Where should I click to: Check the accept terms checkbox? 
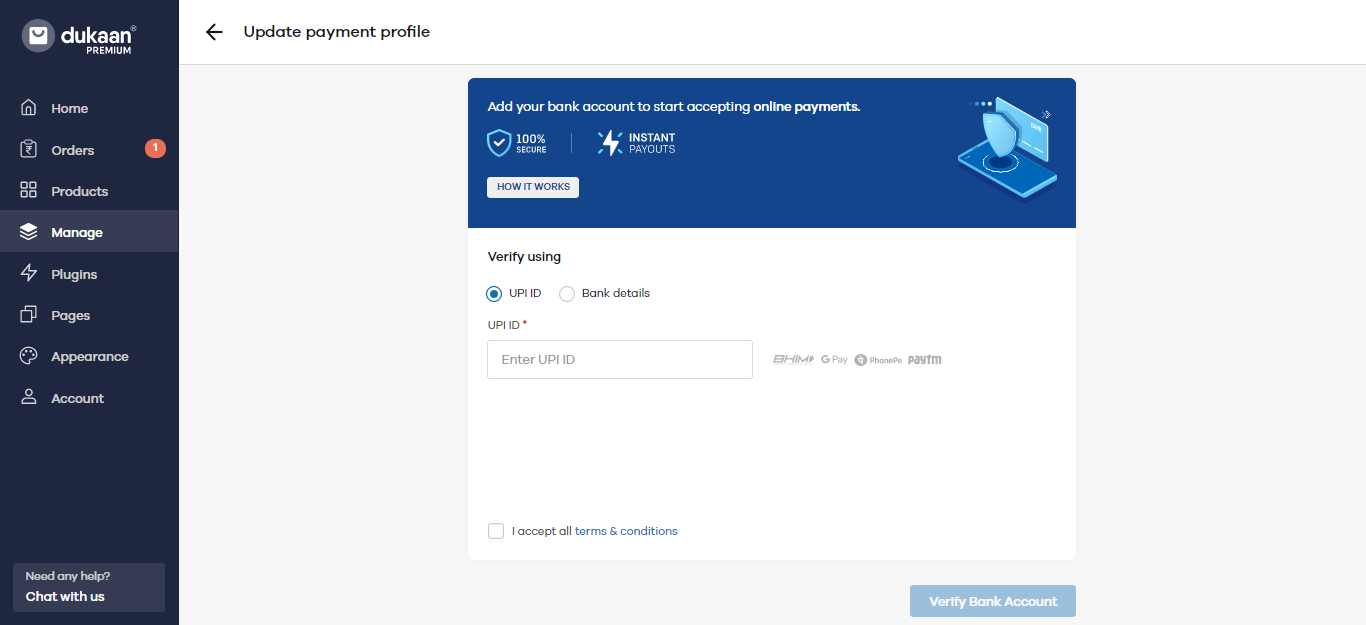496,531
